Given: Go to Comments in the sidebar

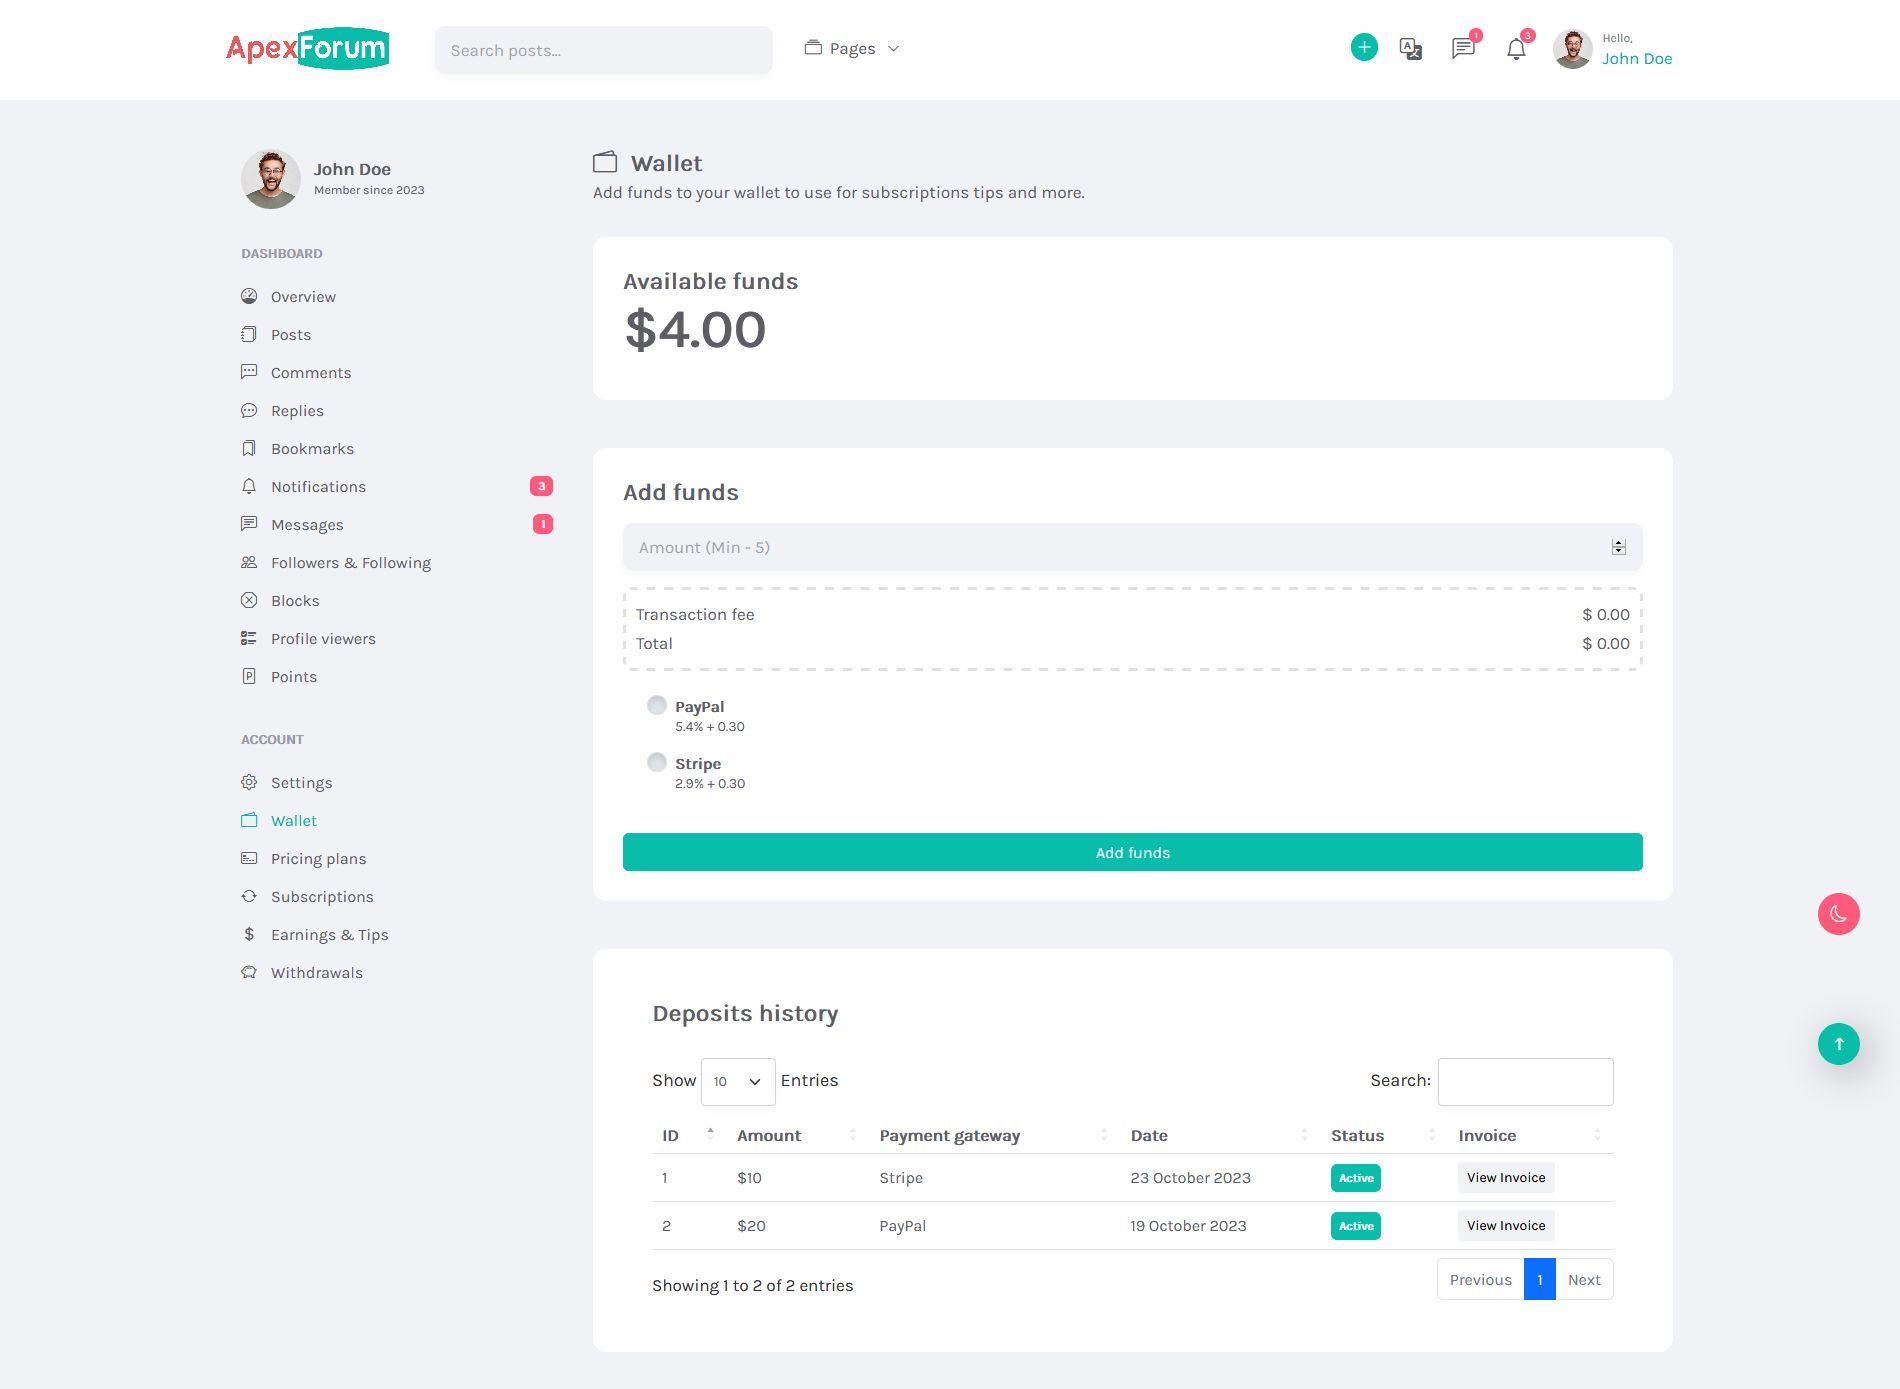Looking at the screenshot, I should (311, 373).
